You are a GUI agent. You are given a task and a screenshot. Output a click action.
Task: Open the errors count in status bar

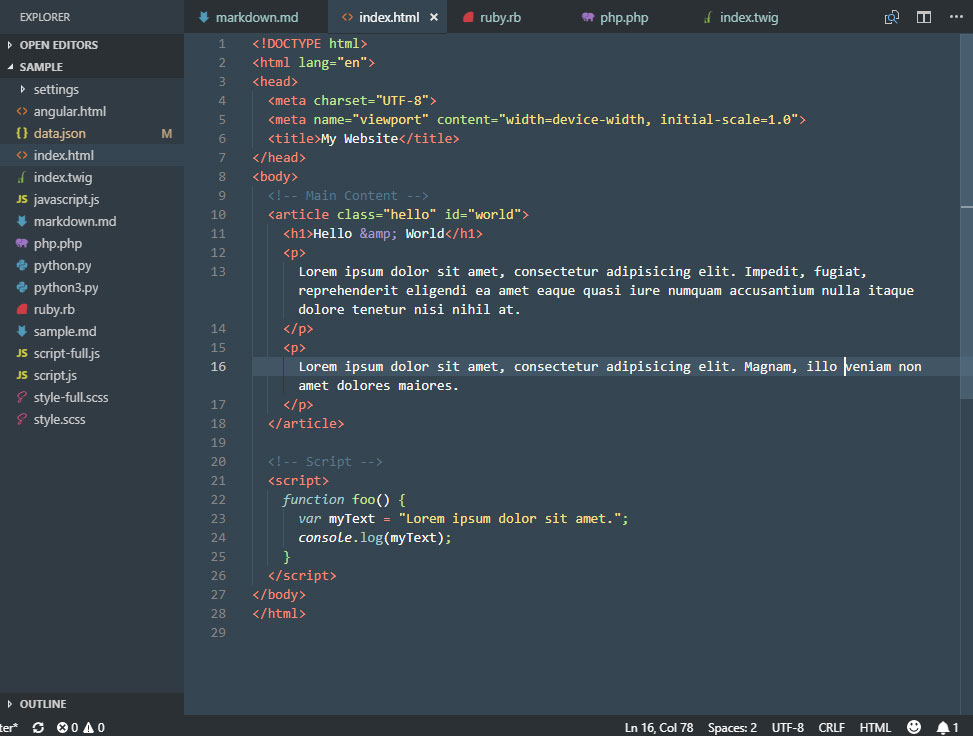tap(67, 727)
